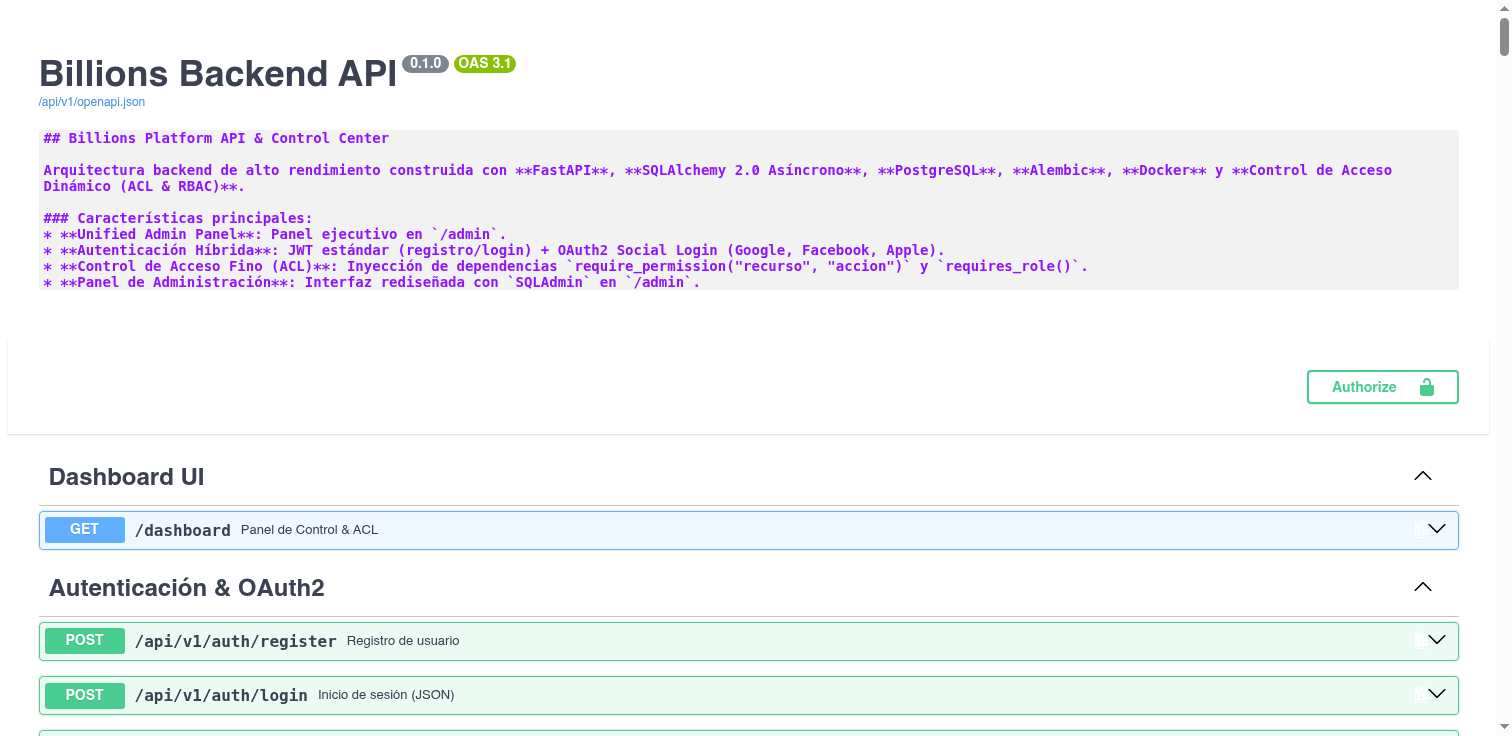Click the page's vertical scrollbar thumb
The width and height of the screenshot is (1512, 736).
coord(1504,36)
